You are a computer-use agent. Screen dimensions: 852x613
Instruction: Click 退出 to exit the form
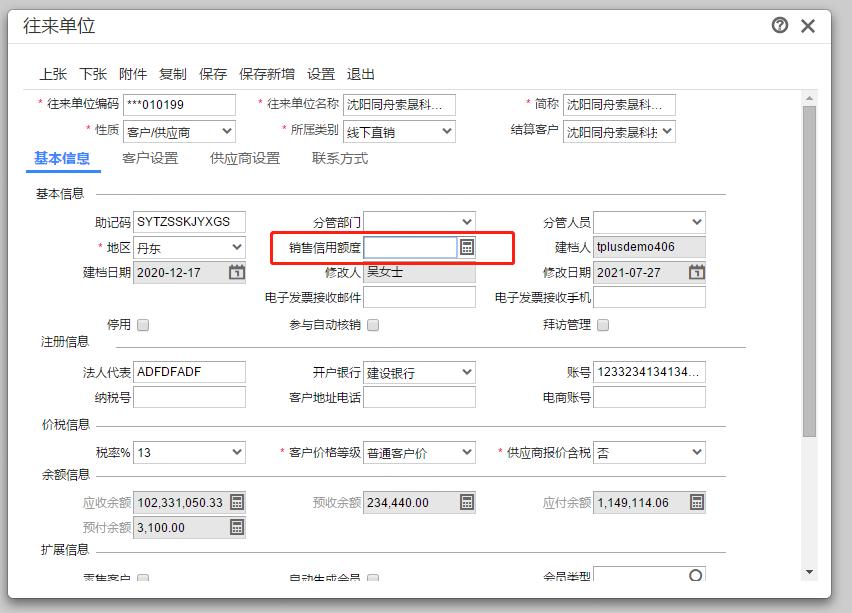tap(358, 74)
